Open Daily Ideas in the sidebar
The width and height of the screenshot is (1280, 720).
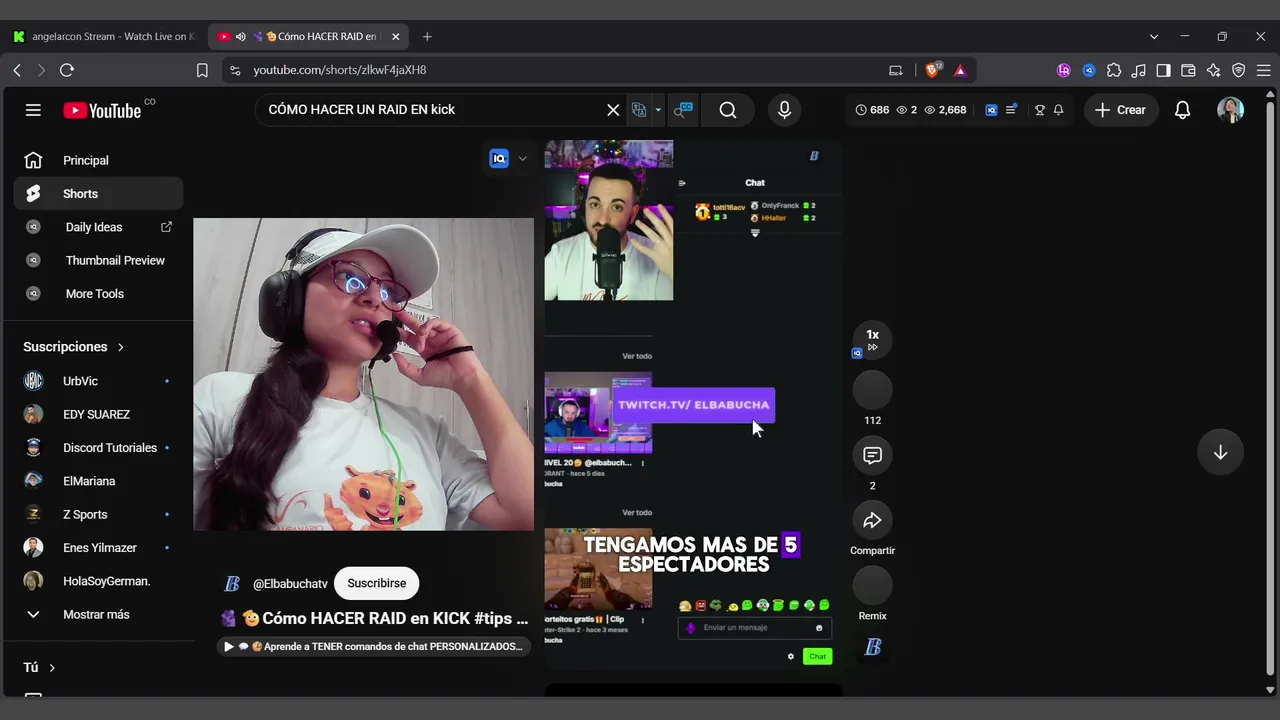(x=98, y=227)
